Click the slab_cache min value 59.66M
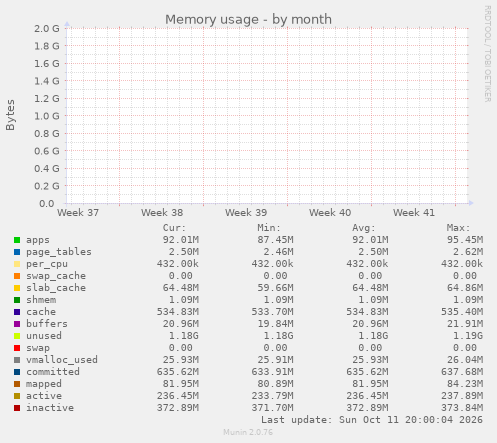The width and height of the screenshot is (497, 443). 275,288
